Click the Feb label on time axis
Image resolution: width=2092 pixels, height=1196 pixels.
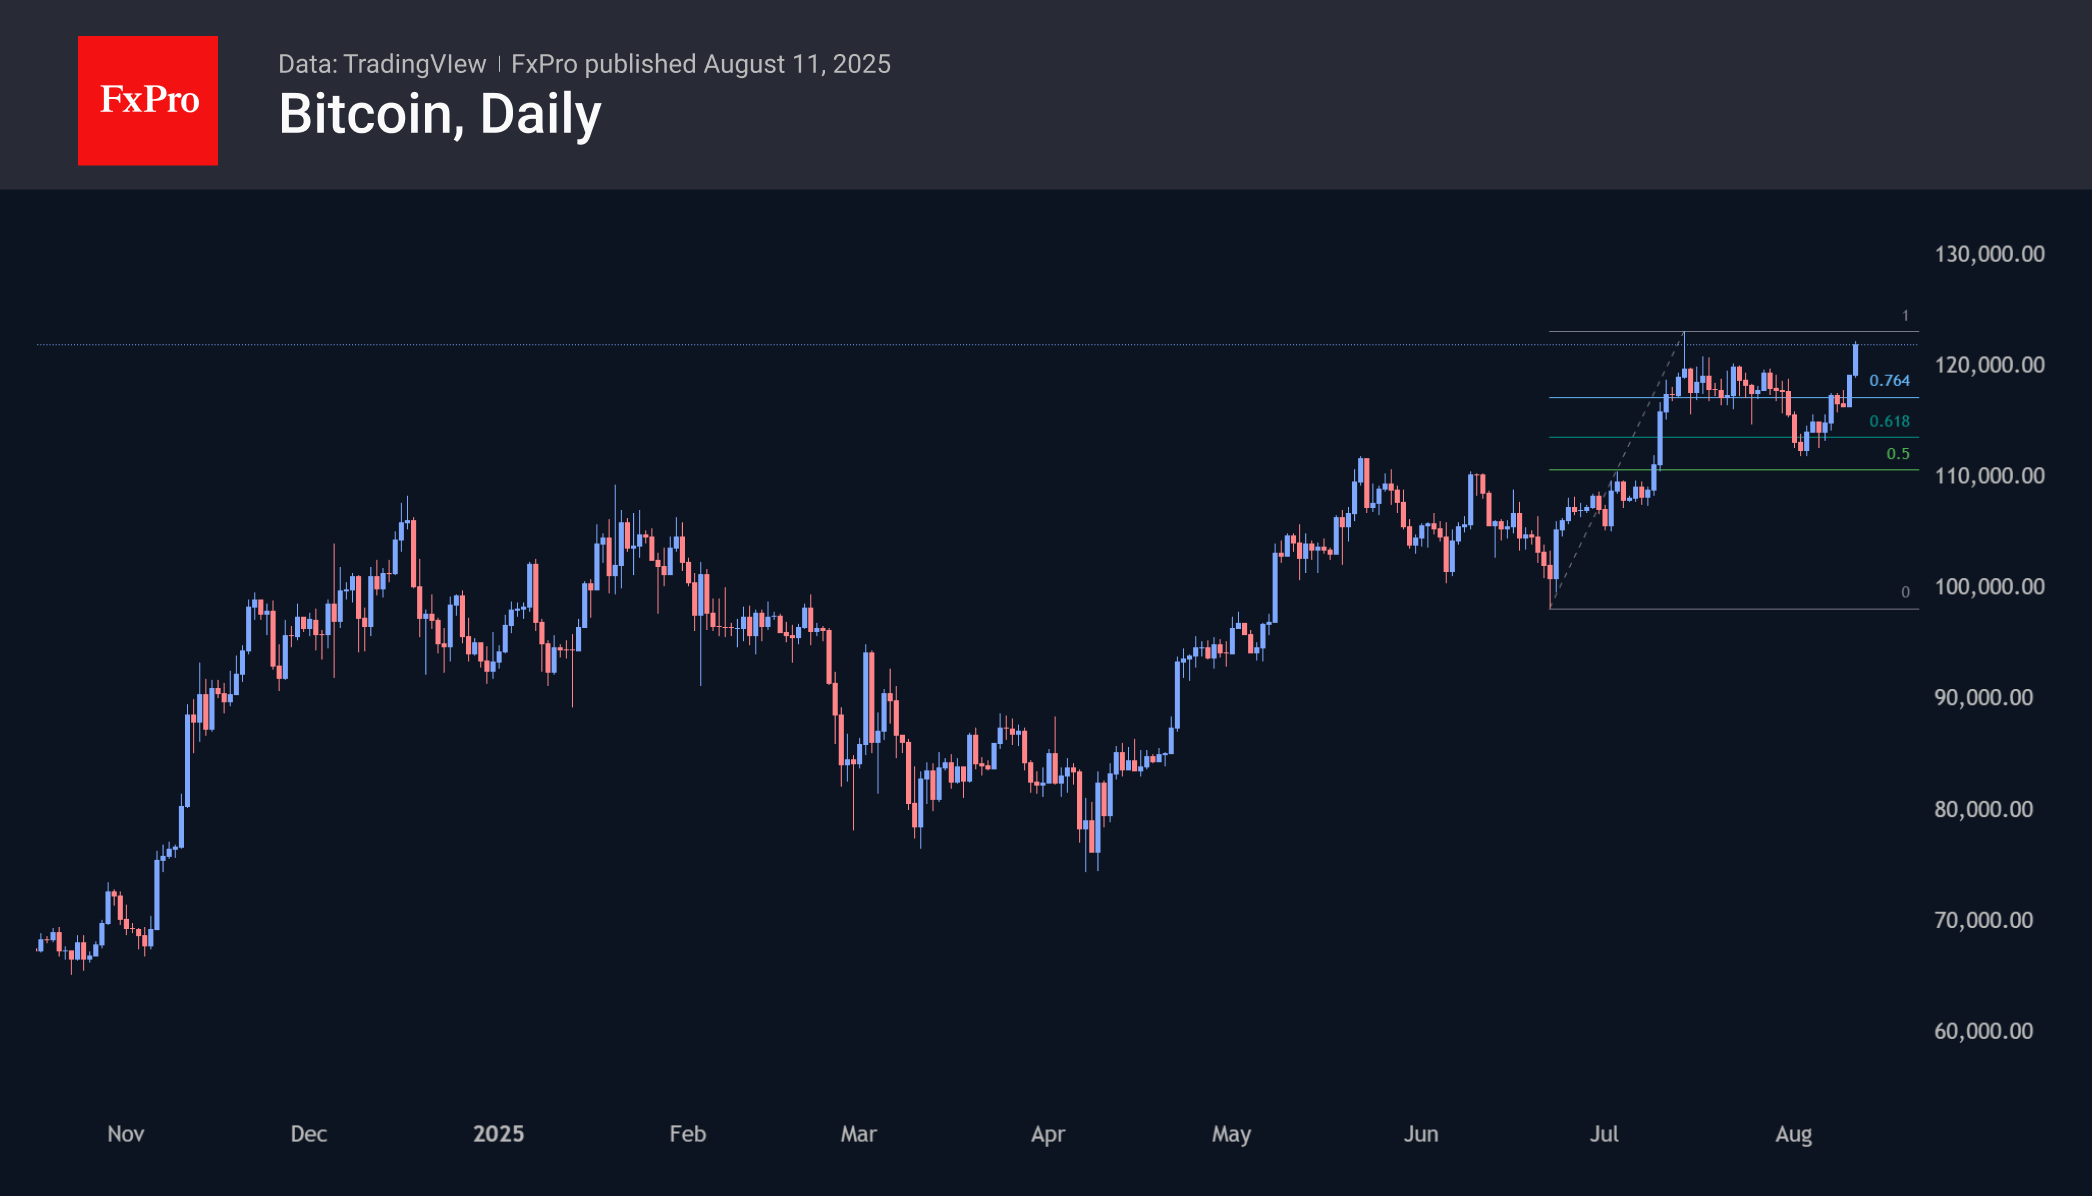(688, 1134)
